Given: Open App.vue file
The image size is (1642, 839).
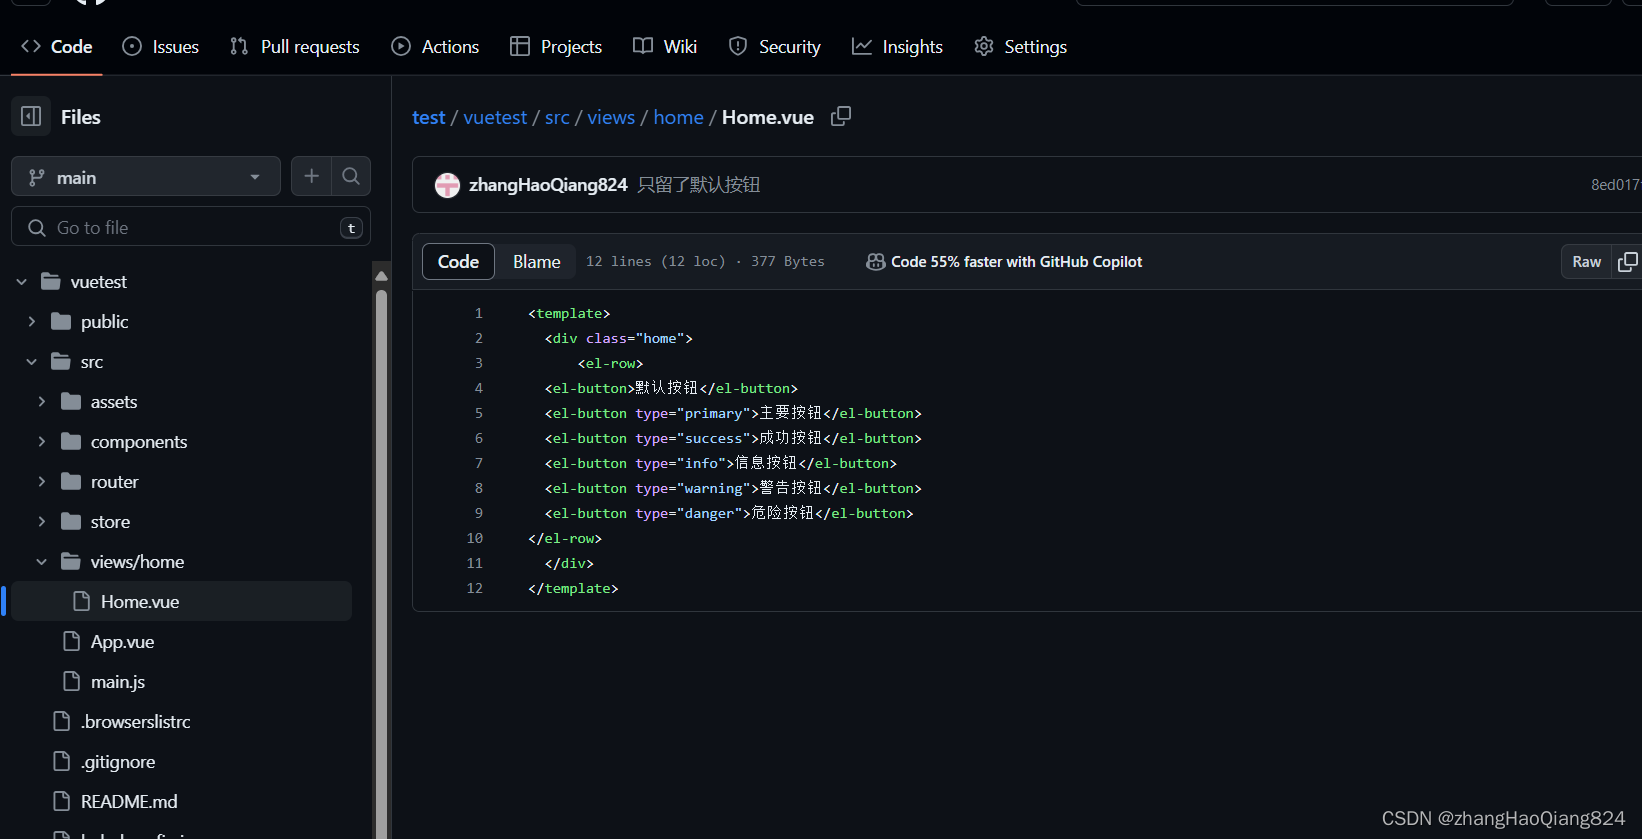Looking at the screenshot, I should point(122,642).
